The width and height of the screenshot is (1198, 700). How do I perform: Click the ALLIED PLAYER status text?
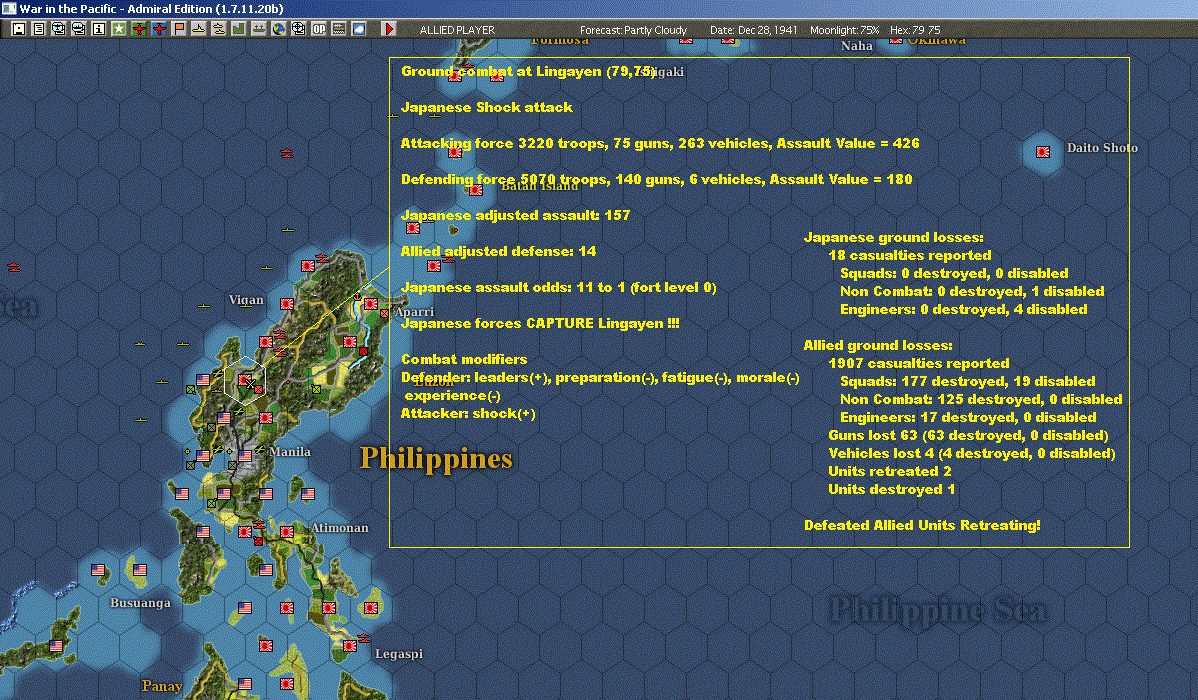pos(457,30)
